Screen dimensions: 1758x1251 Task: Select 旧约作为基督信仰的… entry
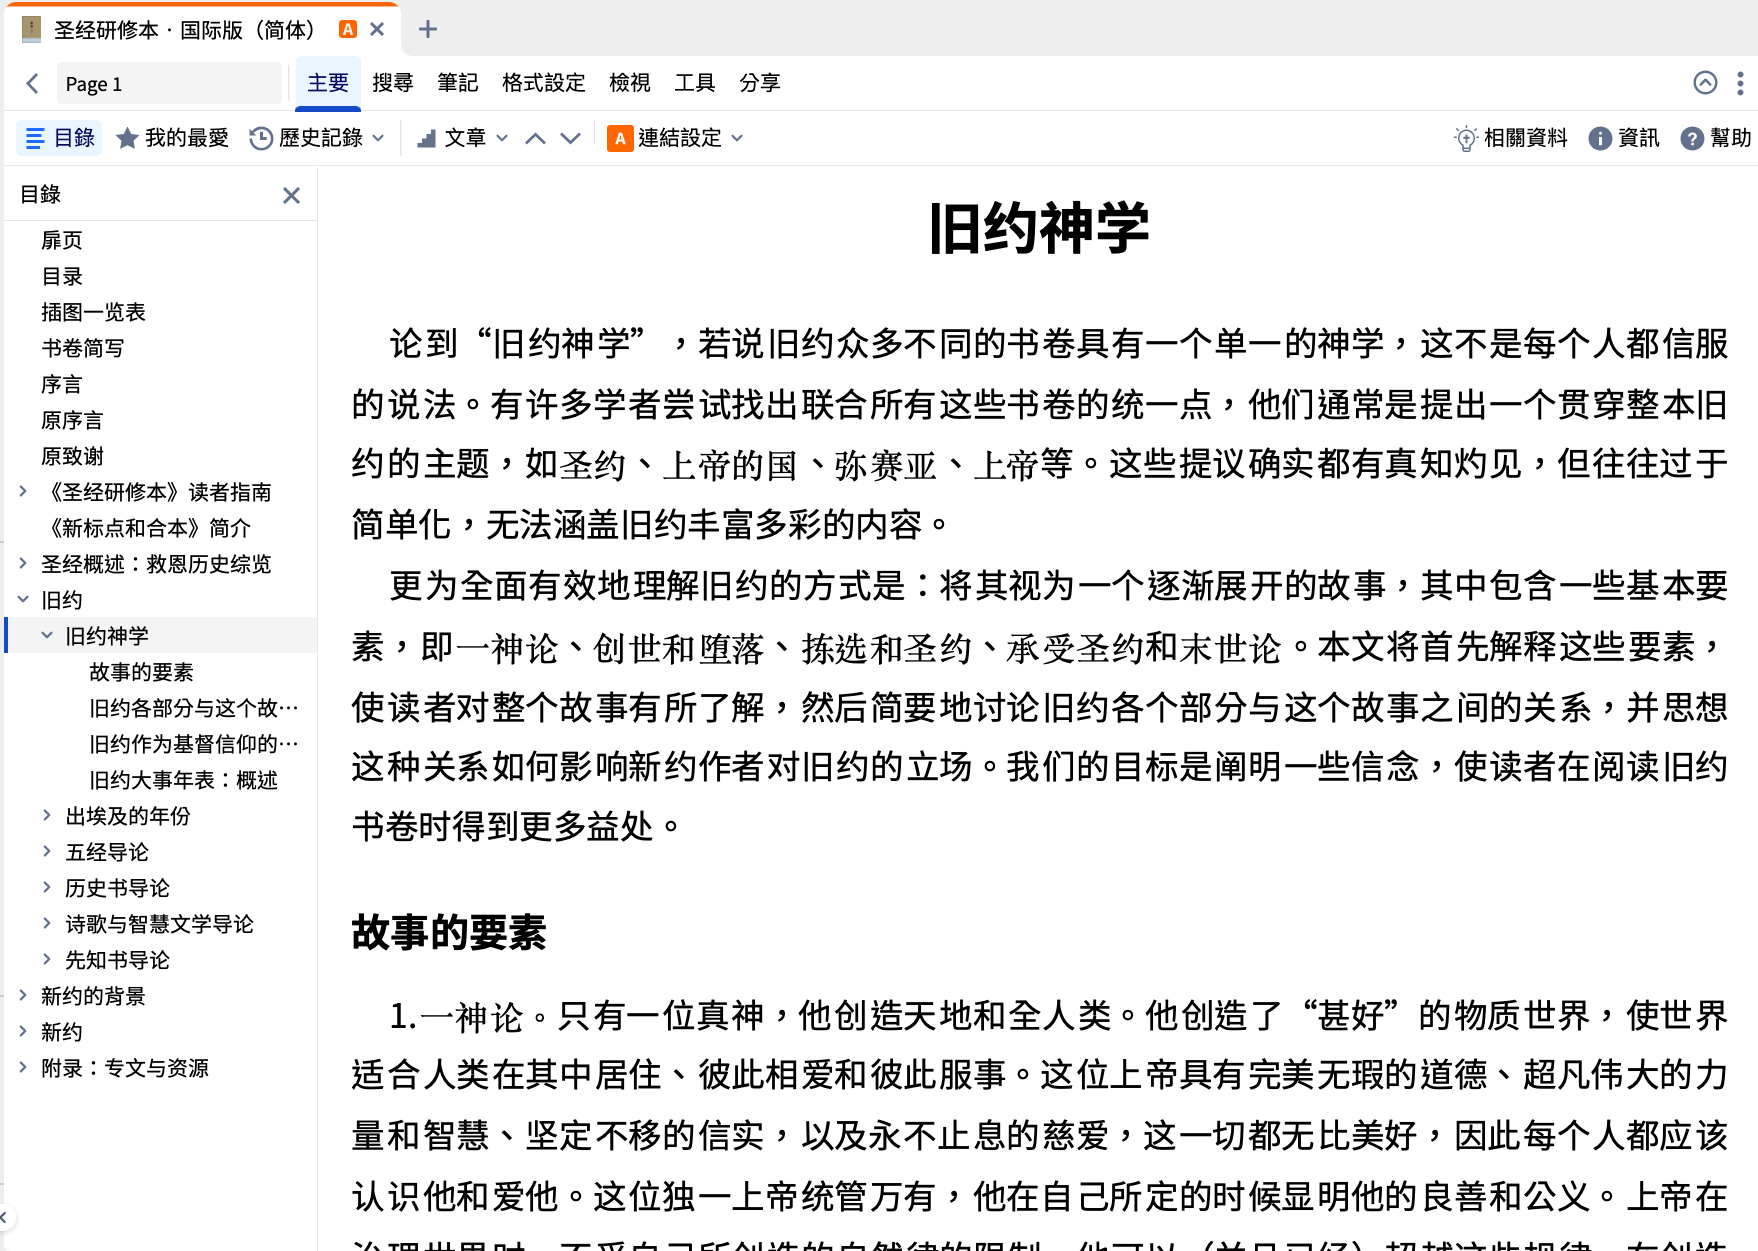(194, 744)
